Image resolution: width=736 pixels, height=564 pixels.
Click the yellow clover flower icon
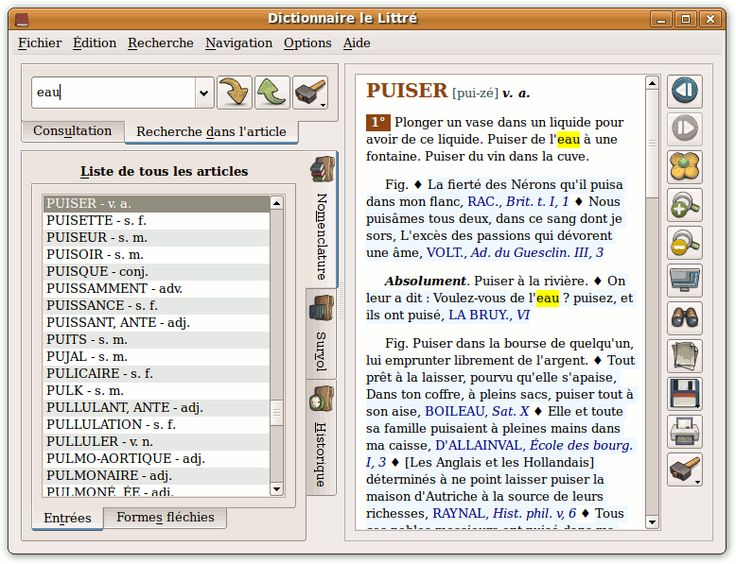point(685,167)
